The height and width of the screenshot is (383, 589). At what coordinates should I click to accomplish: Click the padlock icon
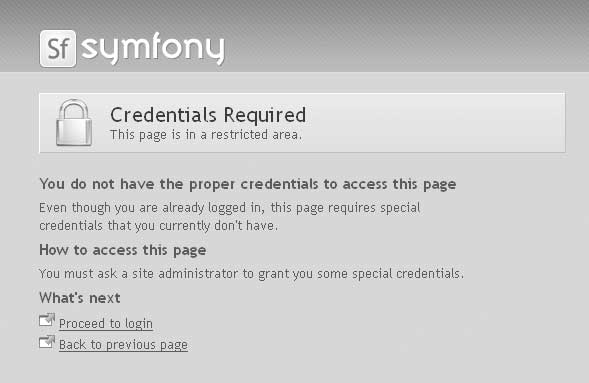click(x=74, y=122)
